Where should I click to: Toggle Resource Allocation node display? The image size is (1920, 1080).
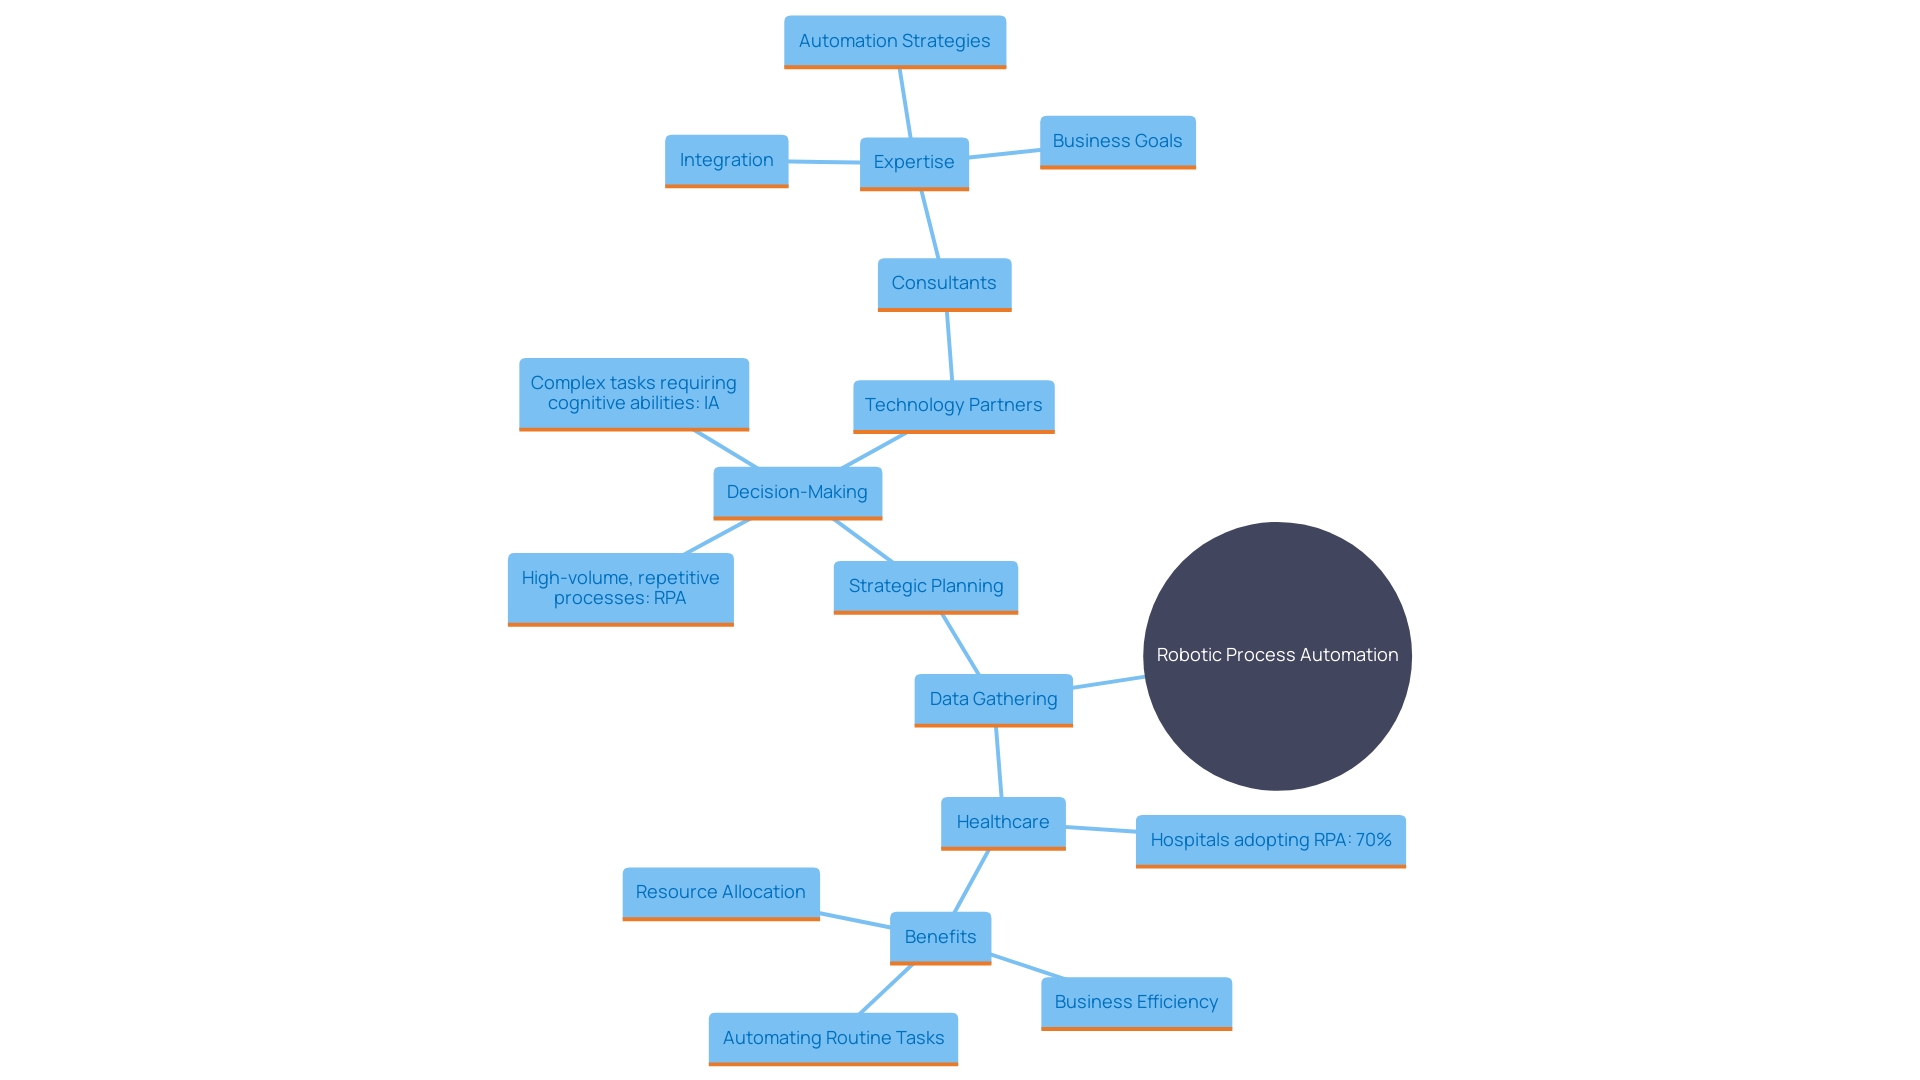[723, 890]
